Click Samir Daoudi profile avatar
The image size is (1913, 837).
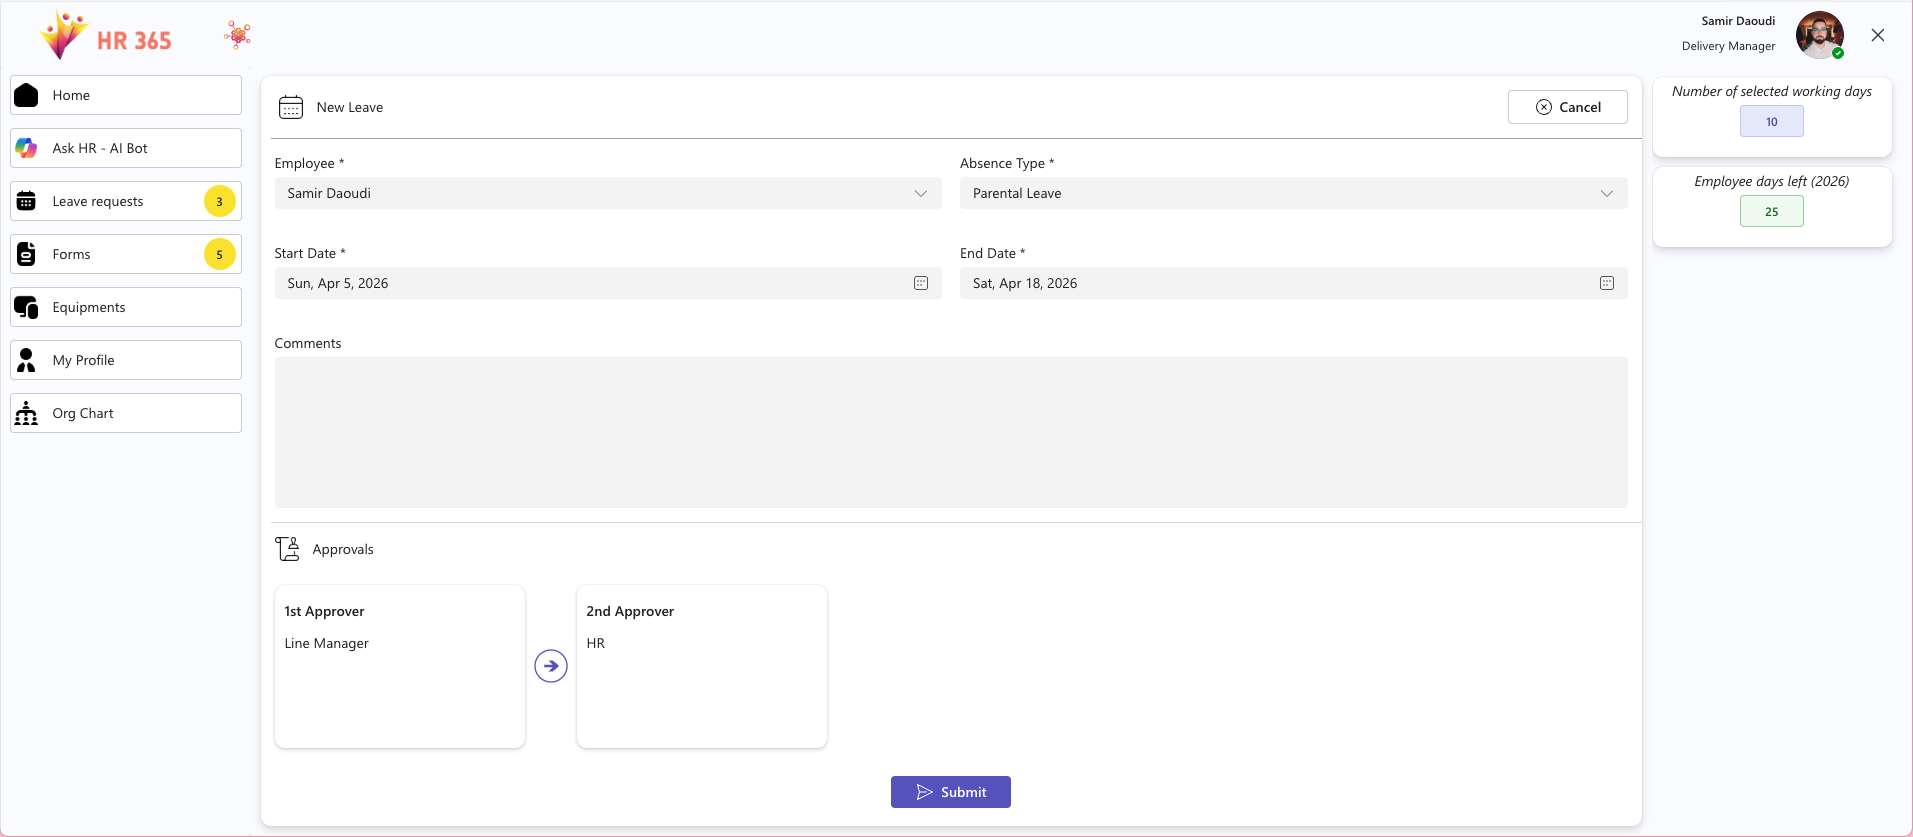[1819, 35]
